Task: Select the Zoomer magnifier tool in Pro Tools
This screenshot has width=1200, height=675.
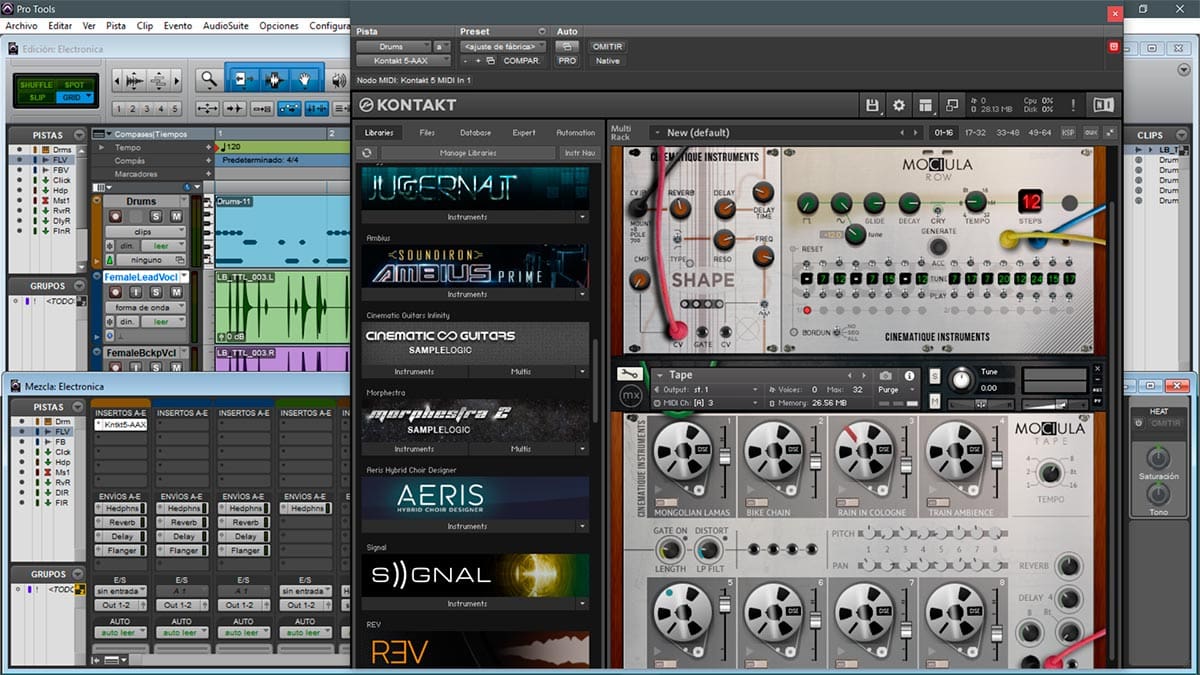Action: (208, 78)
